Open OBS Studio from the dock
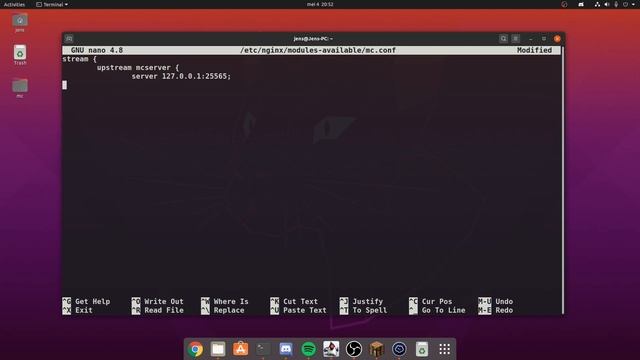Screen dimensions: 640x360 [x=354, y=349]
